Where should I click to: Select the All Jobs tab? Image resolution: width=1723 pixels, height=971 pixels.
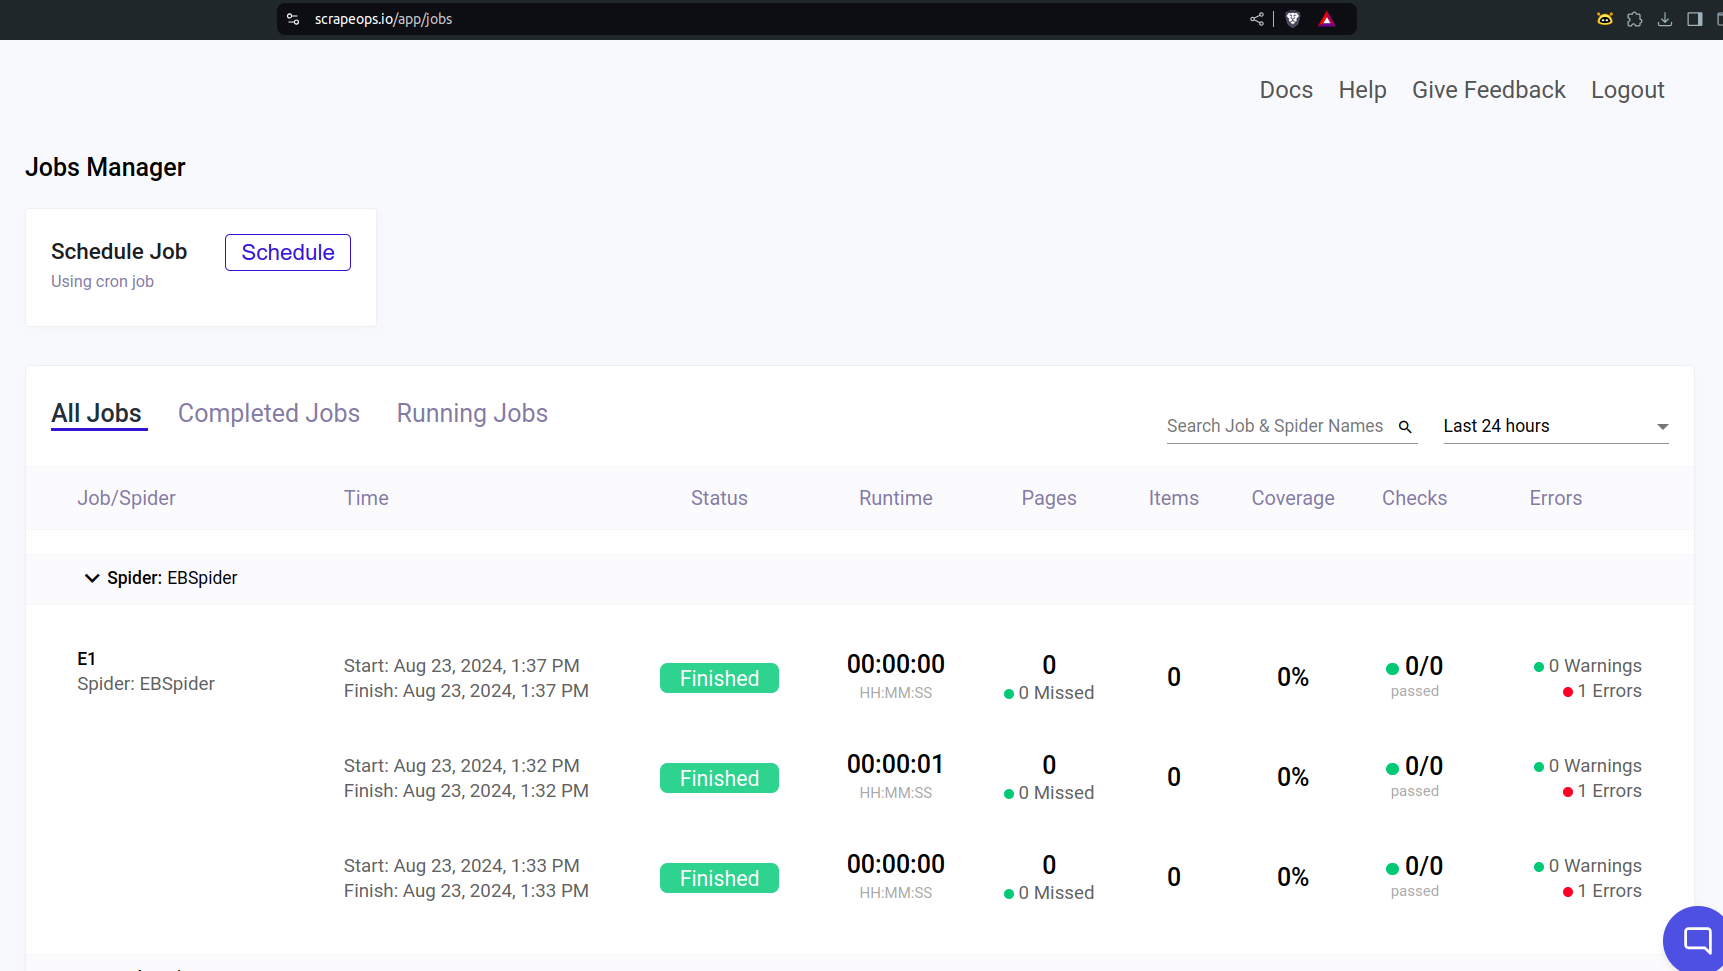tap(97, 413)
